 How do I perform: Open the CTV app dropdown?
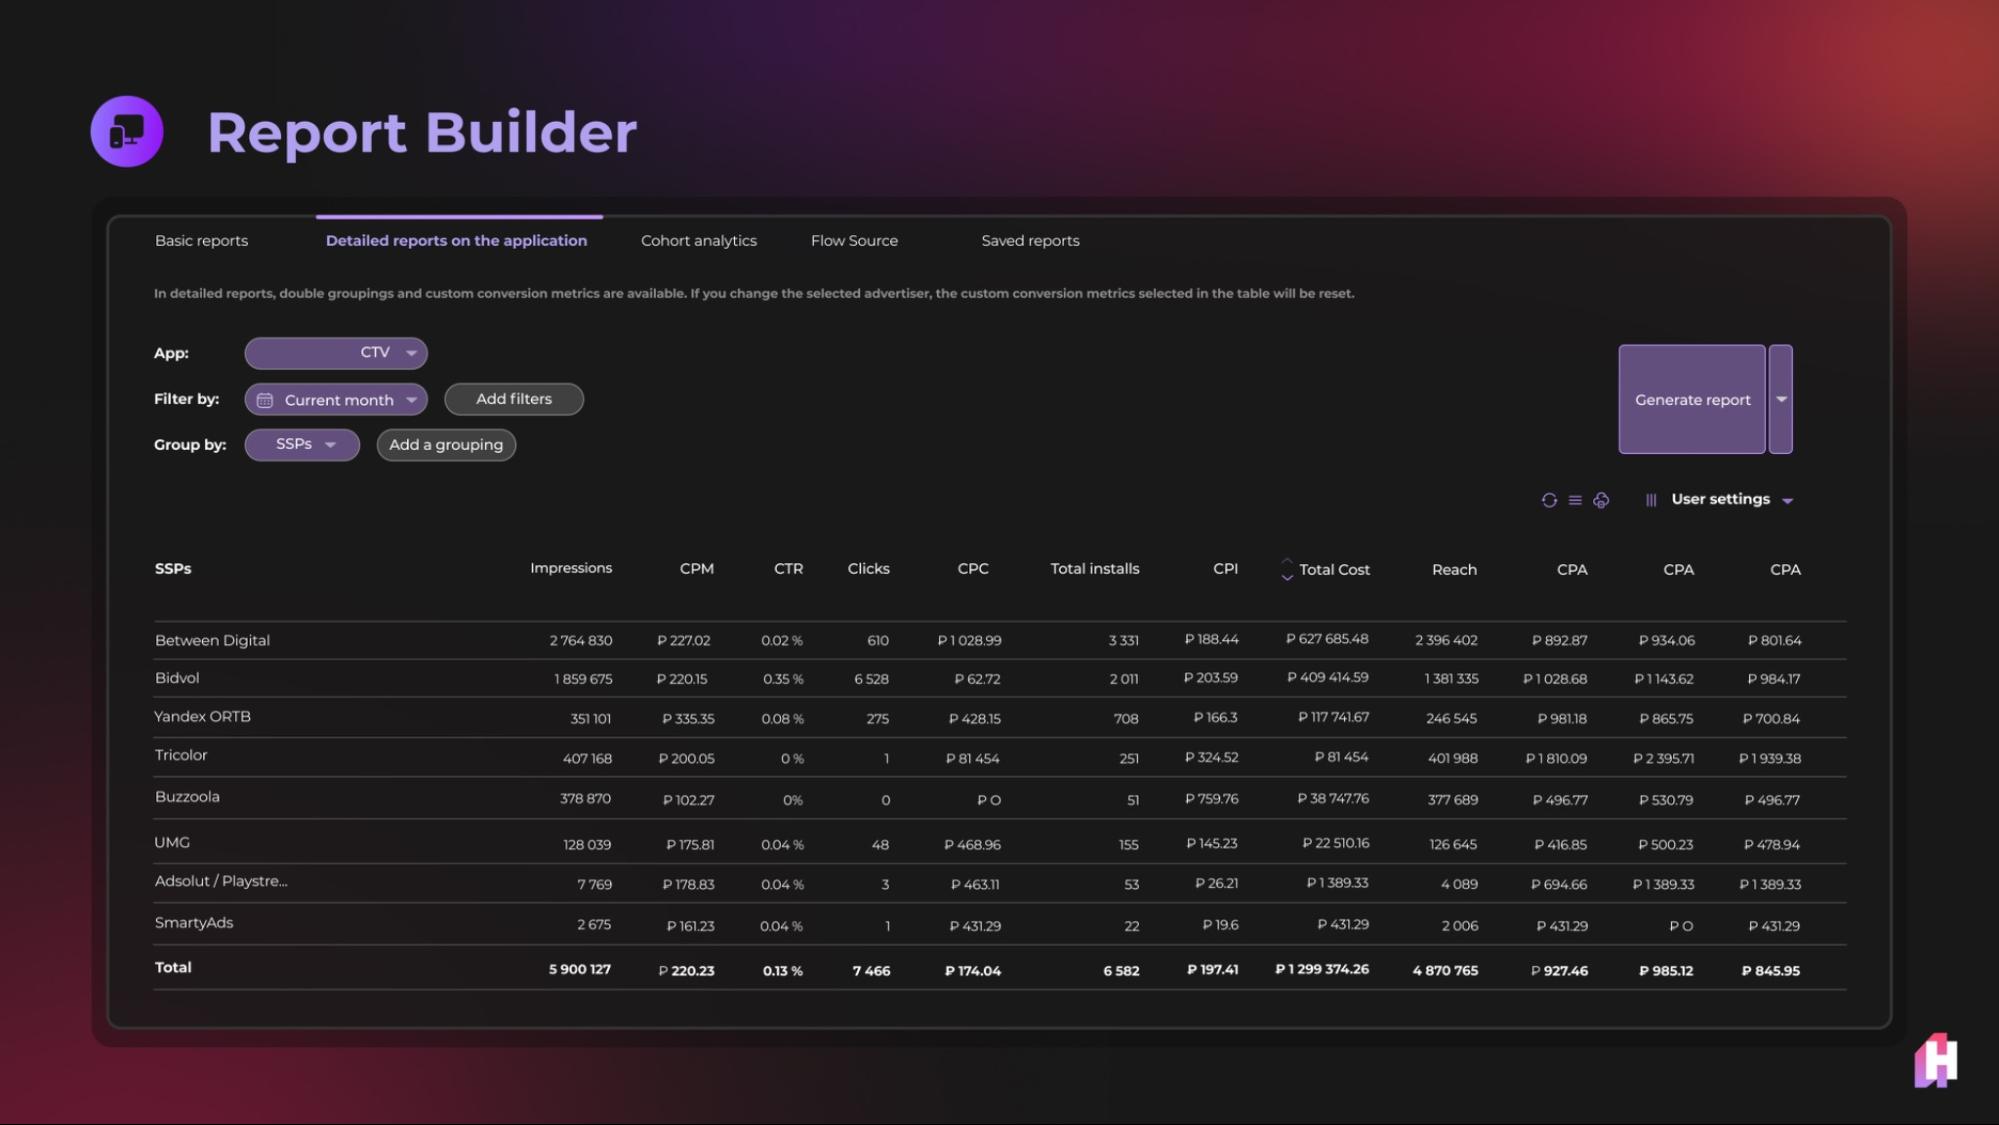pyautogui.click(x=336, y=353)
